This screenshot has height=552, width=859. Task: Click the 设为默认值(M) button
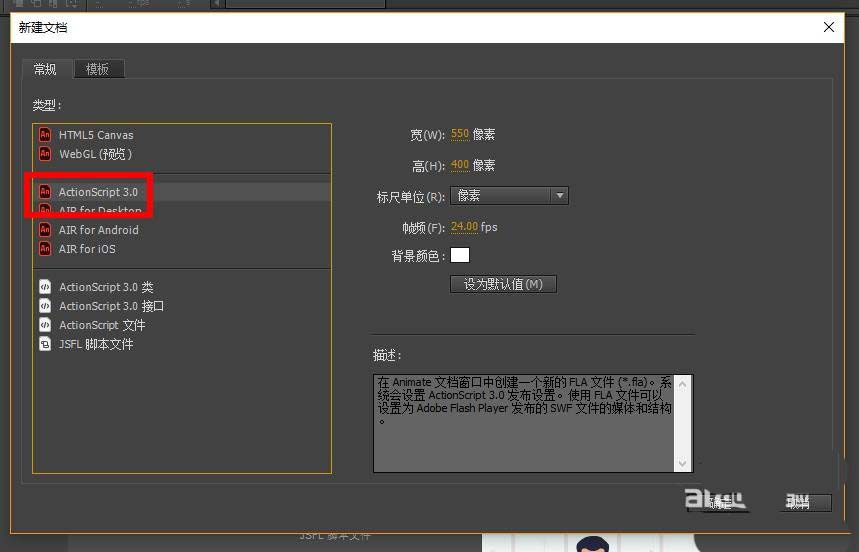tap(503, 284)
